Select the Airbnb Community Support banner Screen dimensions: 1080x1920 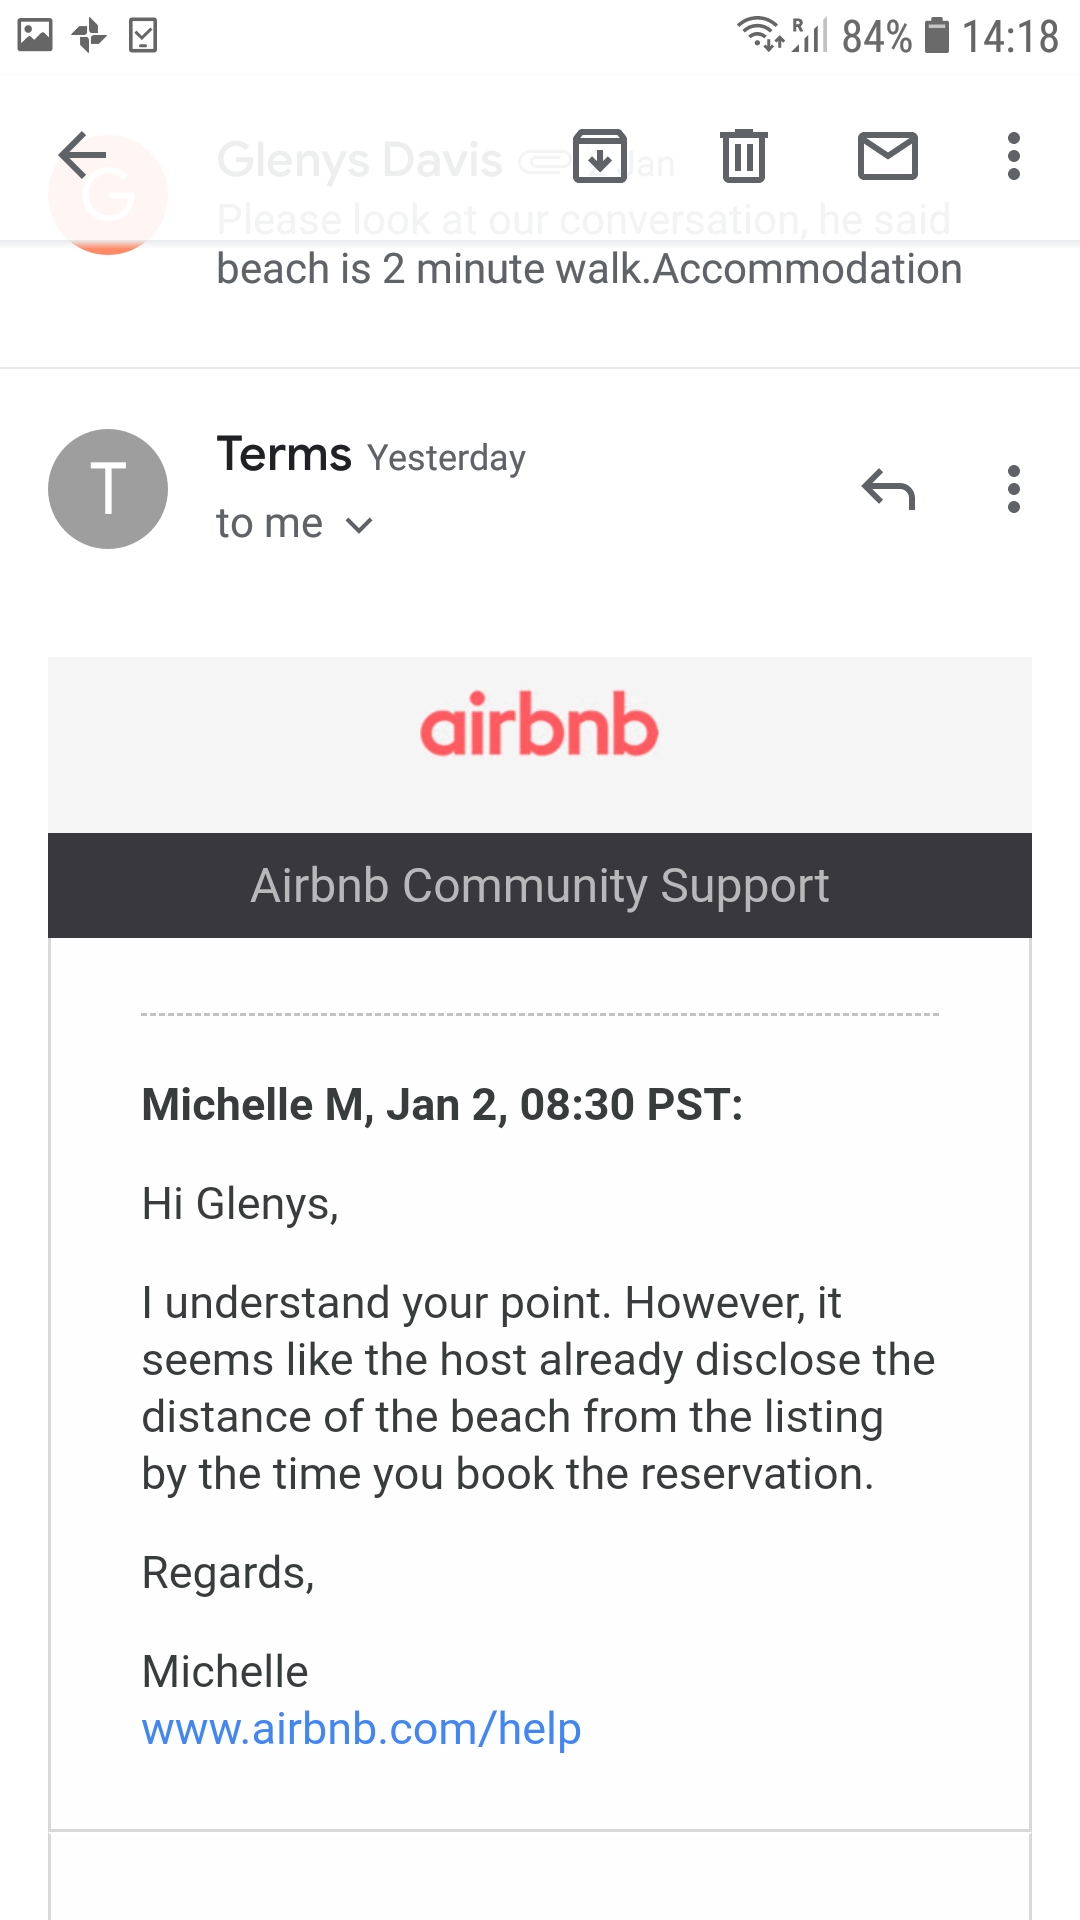coord(540,885)
